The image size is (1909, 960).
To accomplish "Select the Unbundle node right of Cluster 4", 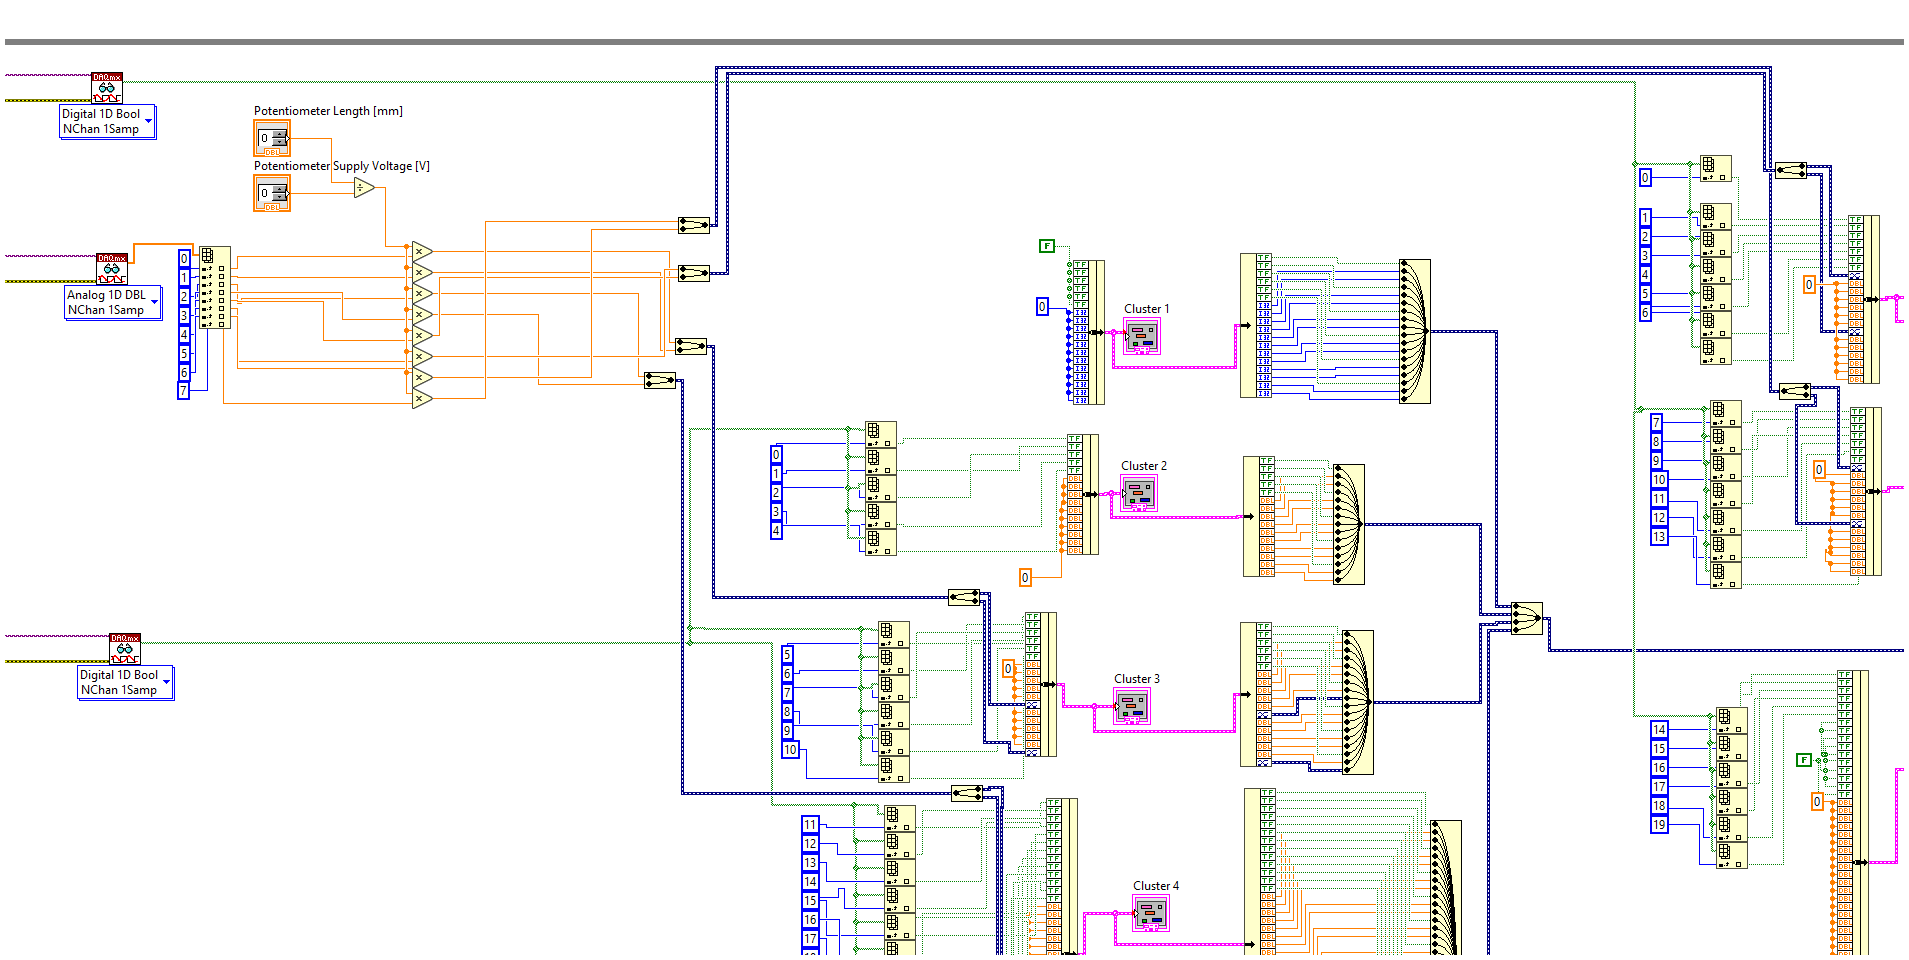I will [x=1260, y=872].
